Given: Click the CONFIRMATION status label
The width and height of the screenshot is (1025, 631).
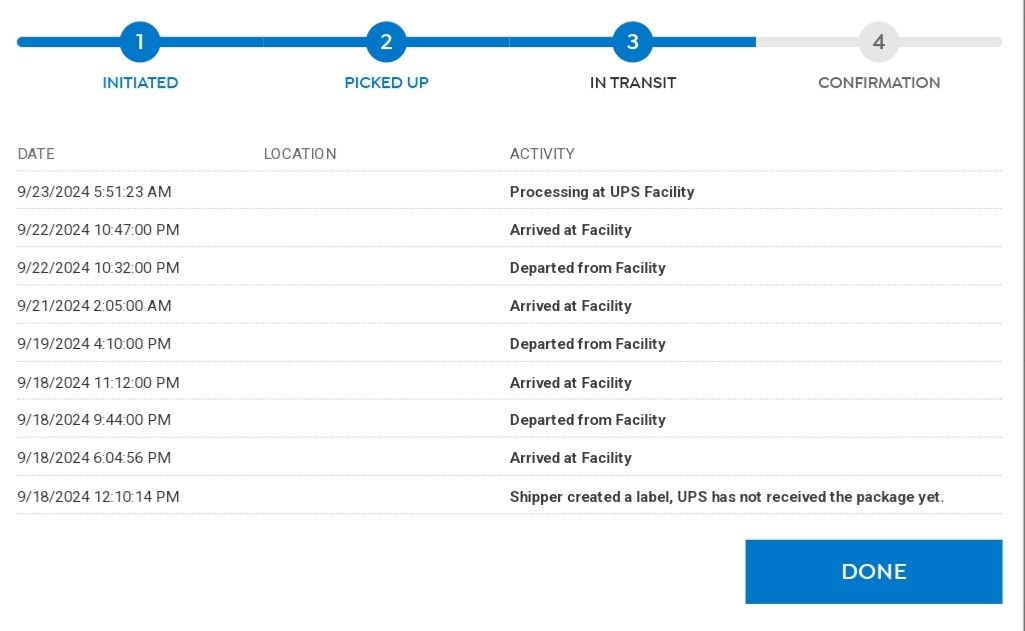Looking at the screenshot, I should (x=878, y=83).
